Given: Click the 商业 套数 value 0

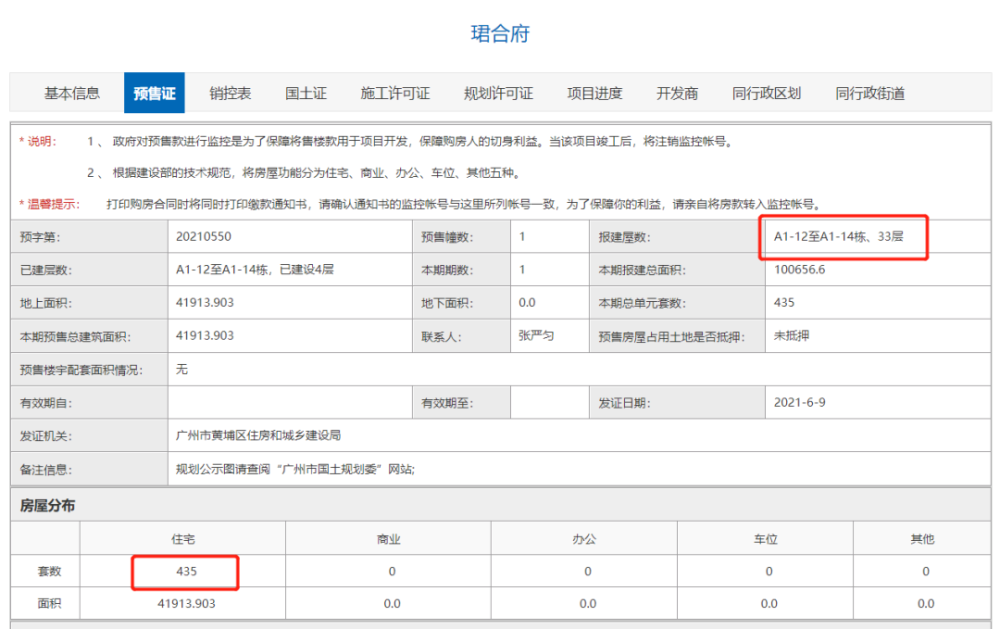Looking at the screenshot, I should click(x=392, y=572).
